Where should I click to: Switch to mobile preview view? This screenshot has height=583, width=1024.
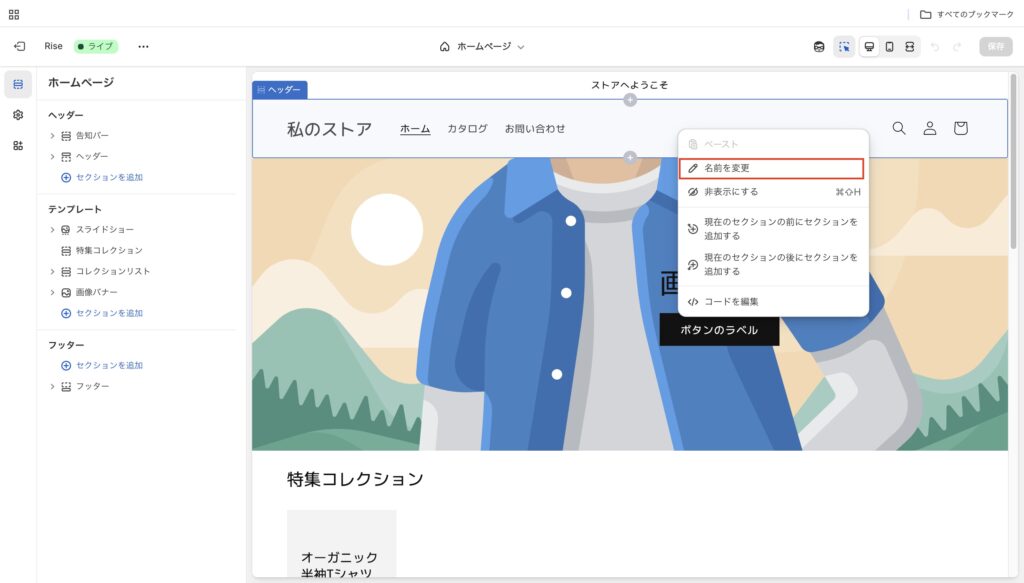point(889,46)
